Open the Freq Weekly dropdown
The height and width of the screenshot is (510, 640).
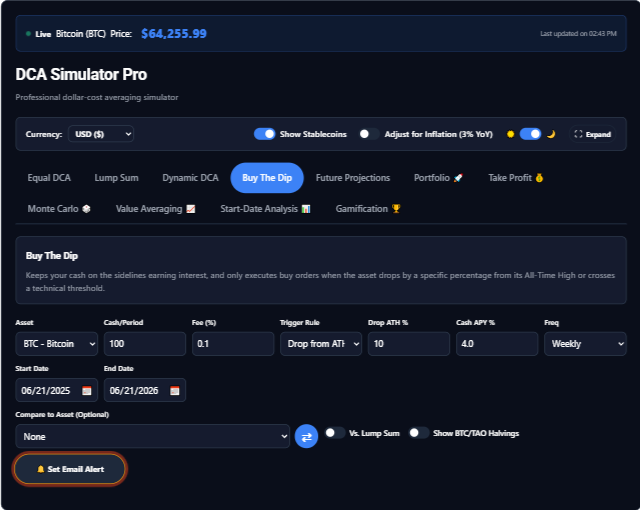pyautogui.click(x=585, y=344)
